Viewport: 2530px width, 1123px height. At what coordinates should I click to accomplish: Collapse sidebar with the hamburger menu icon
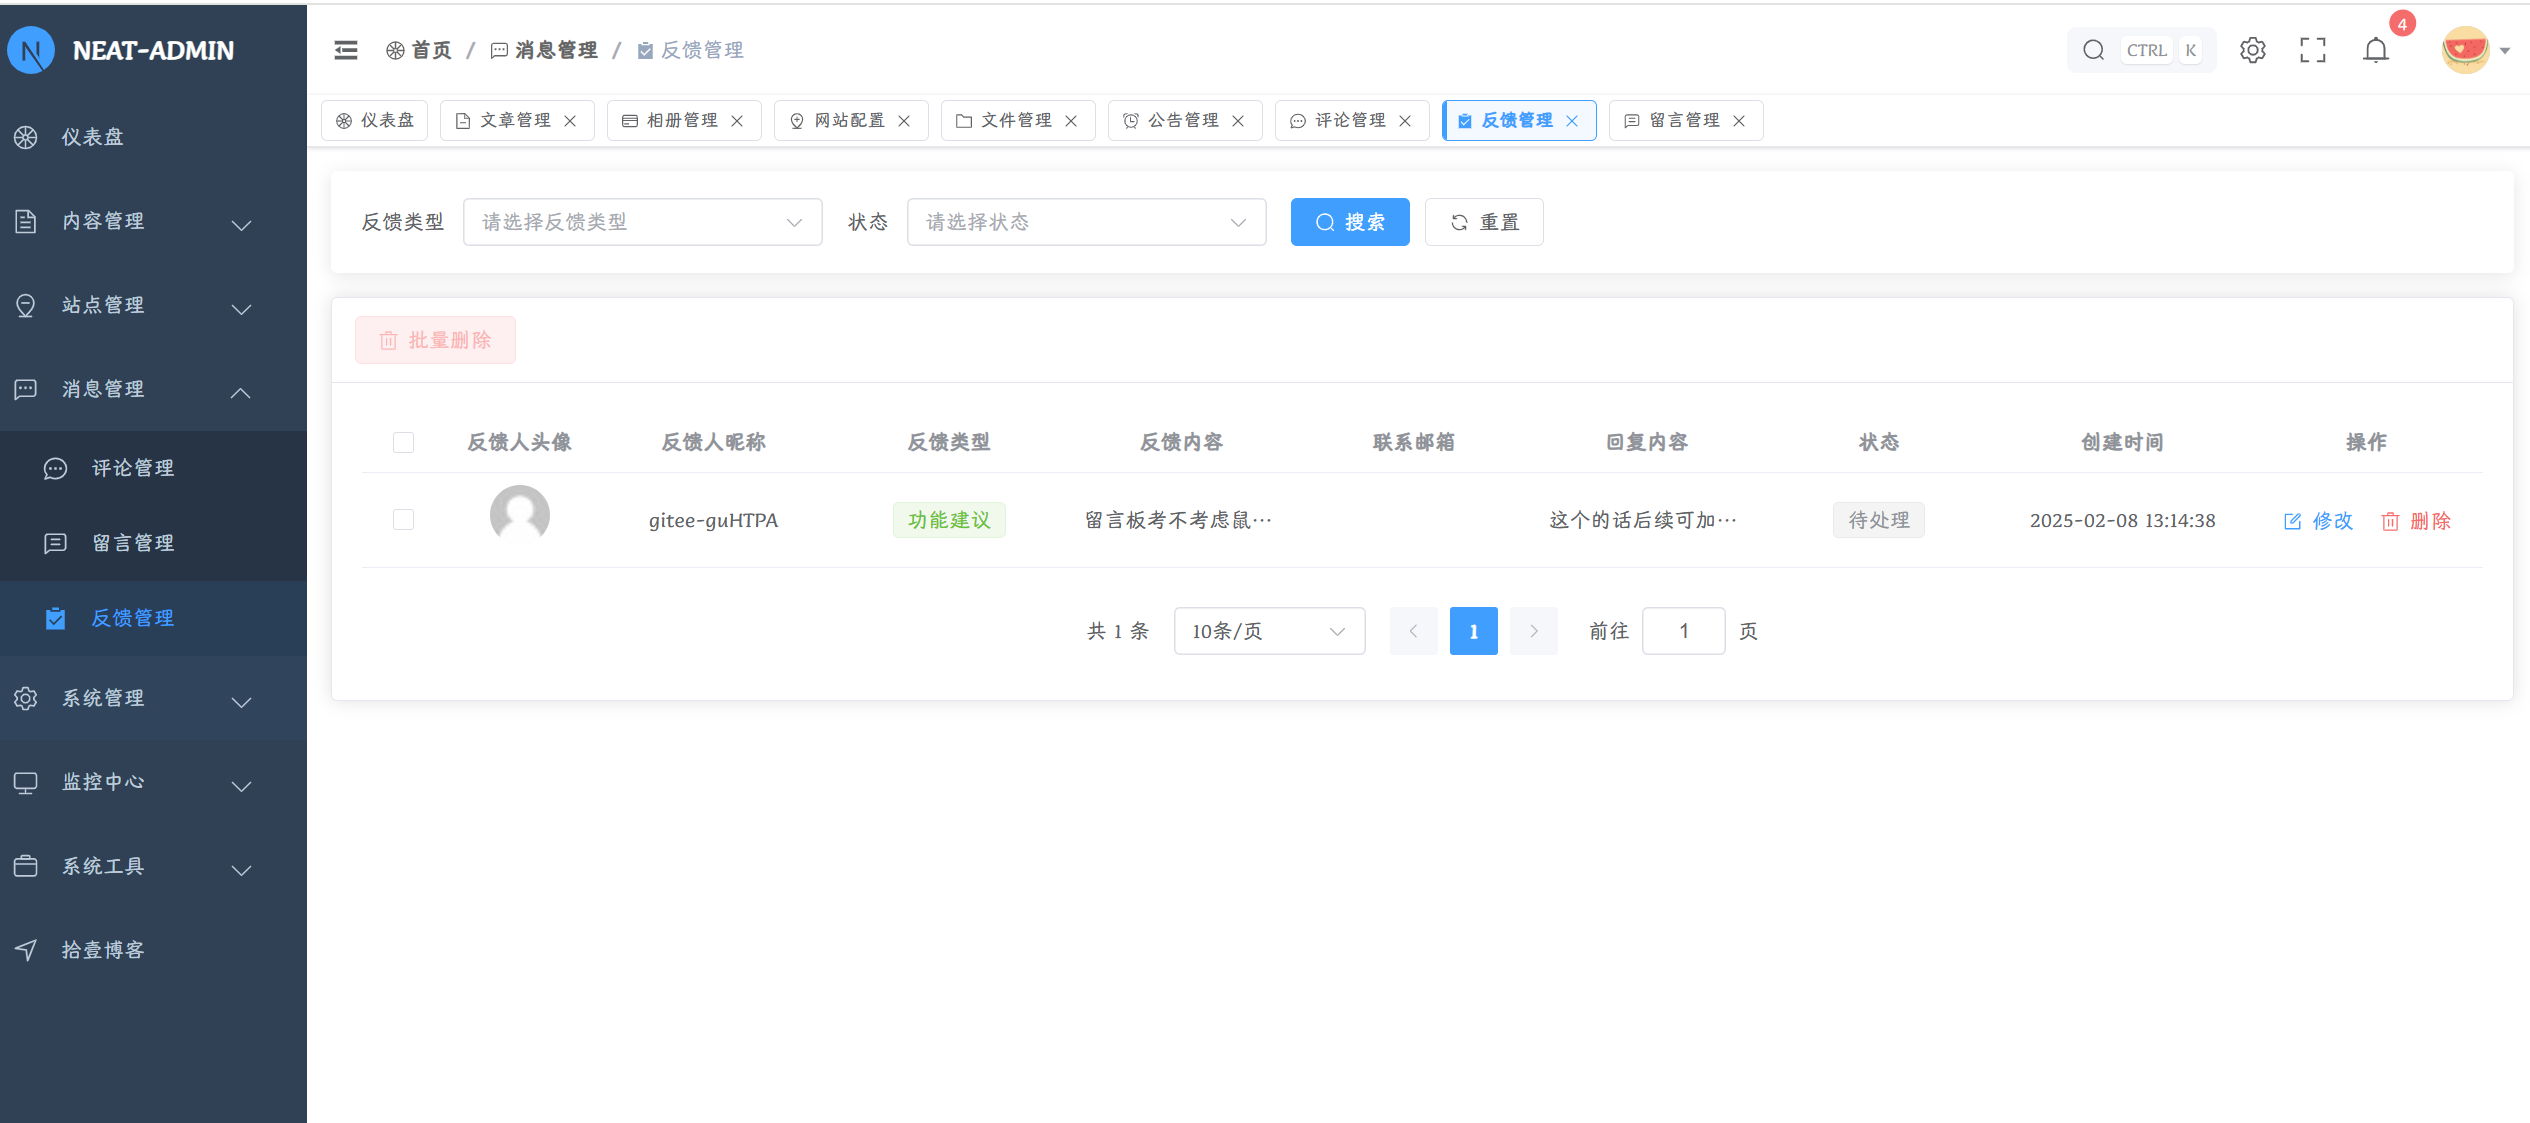tap(346, 50)
